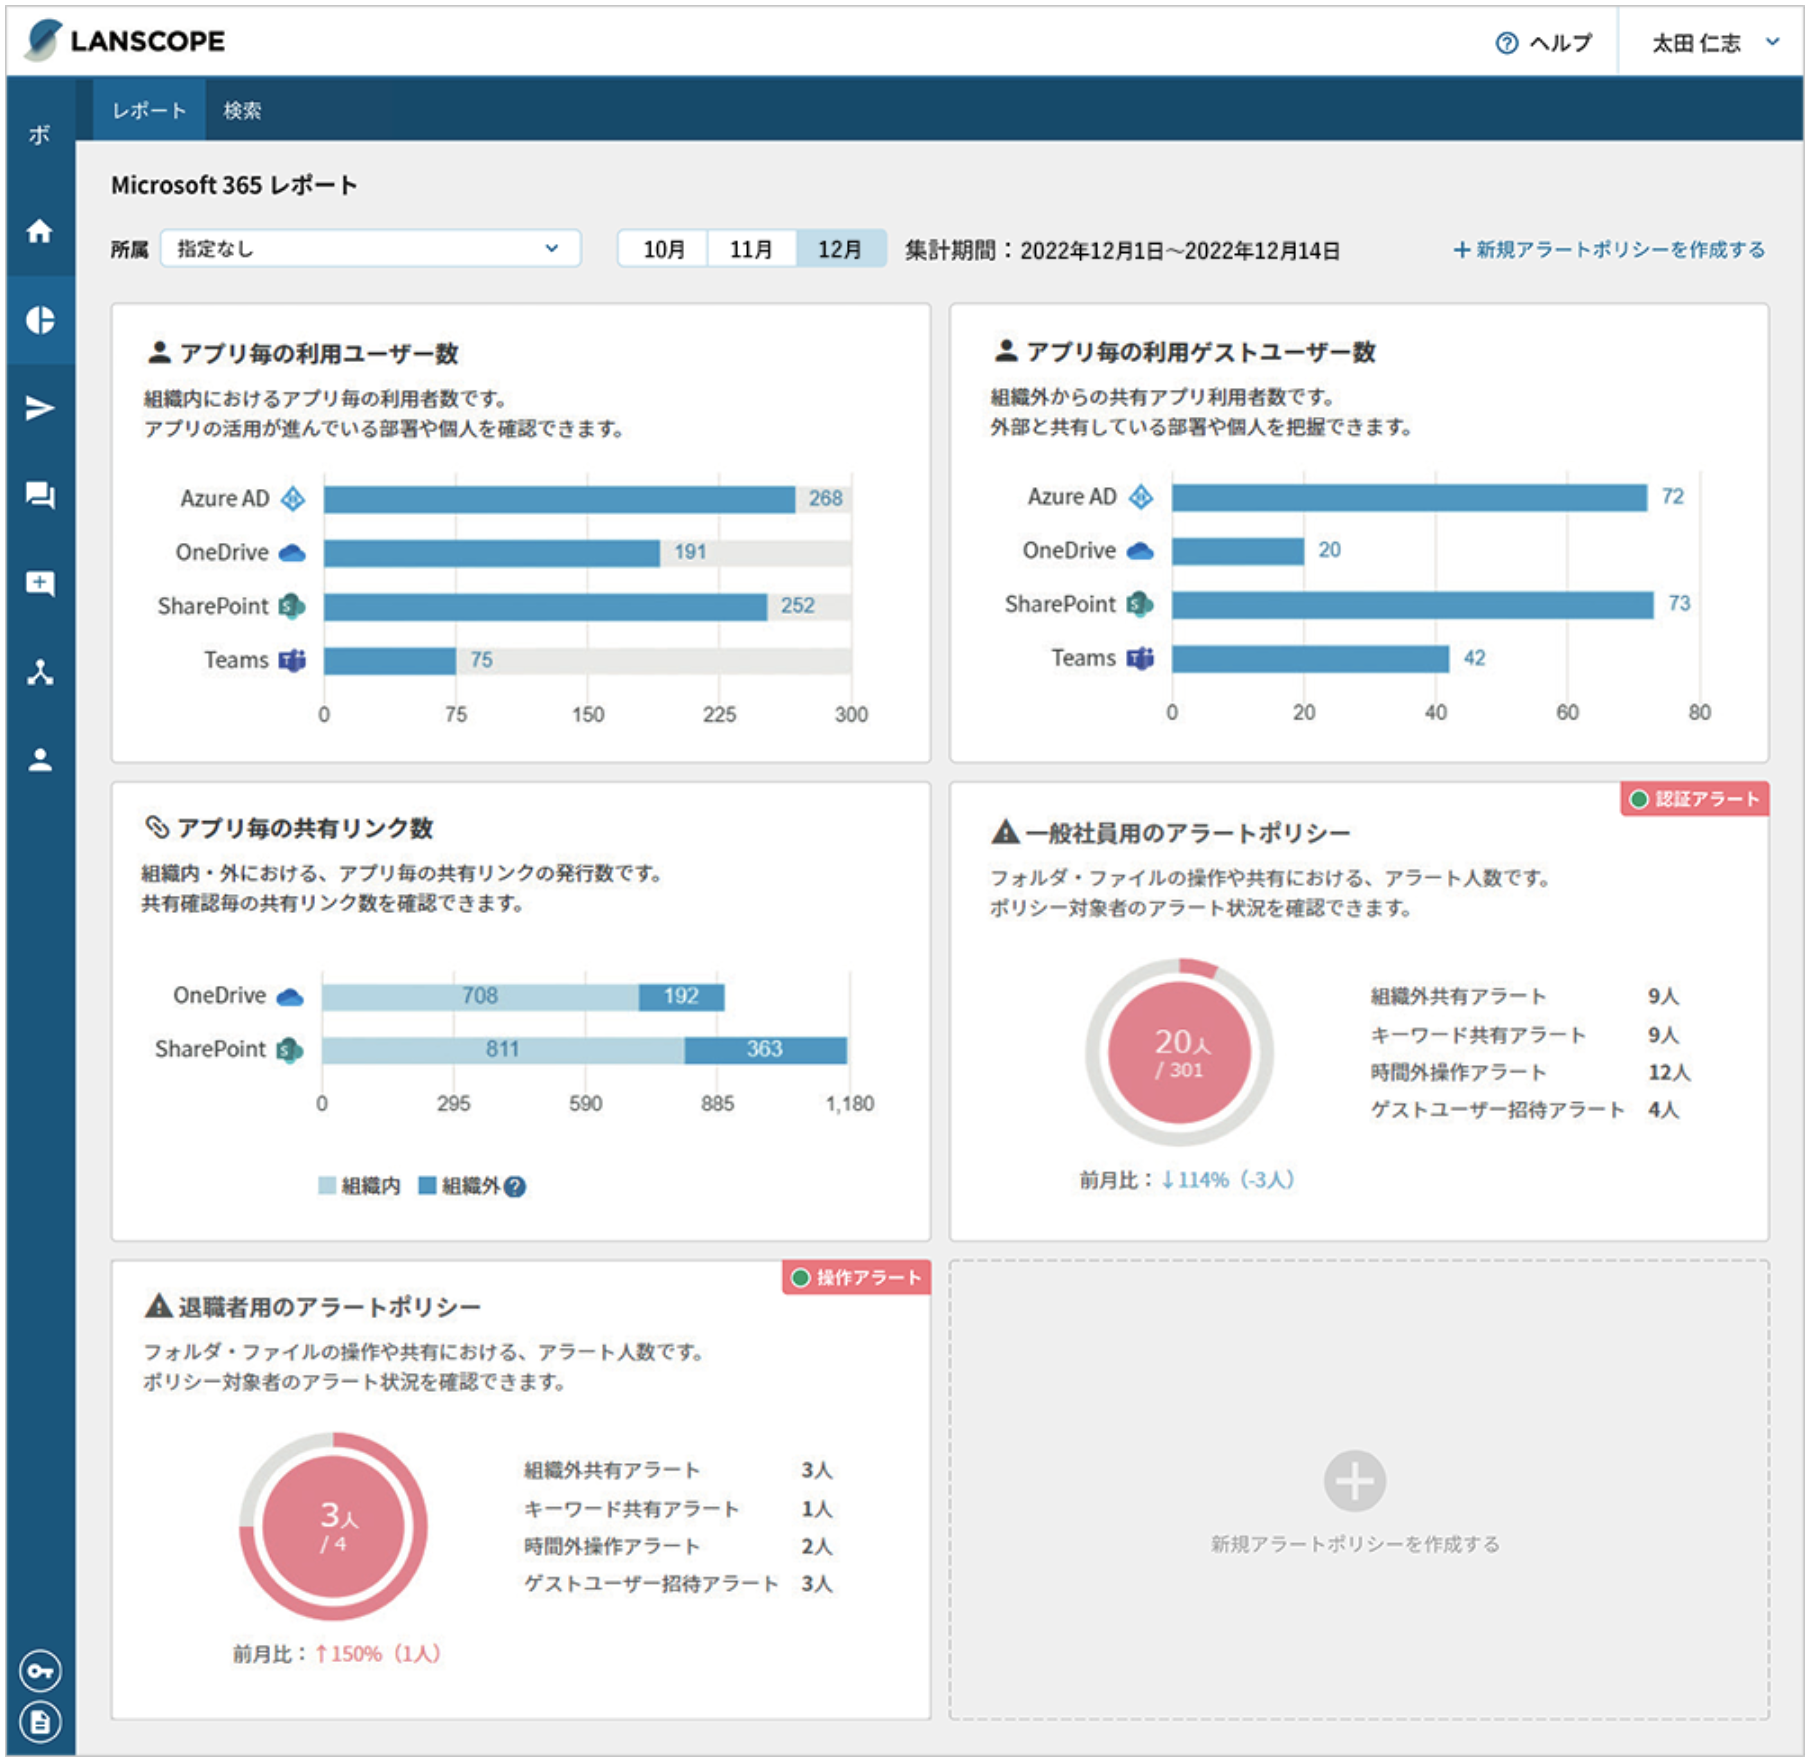The width and height of the screenshot is (1810, 1760).
Task: Click the OneDrive 191 user bar
Action: click(x=492, y=553)
